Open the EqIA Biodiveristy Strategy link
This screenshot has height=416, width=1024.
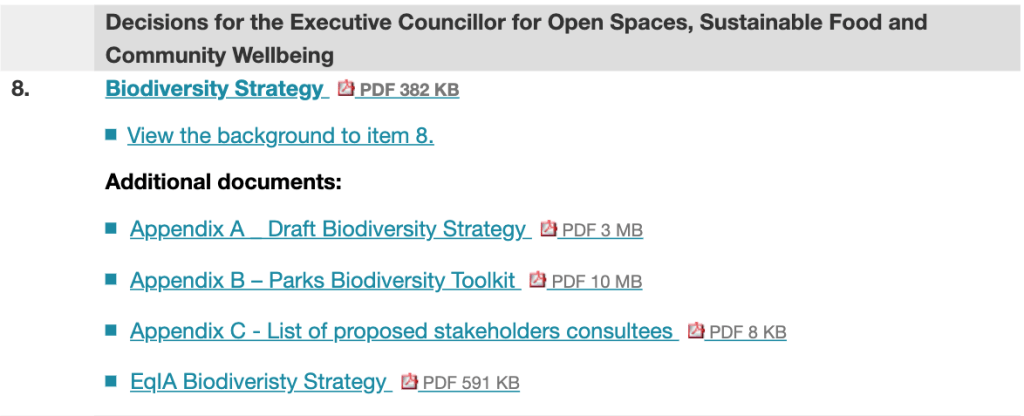coord(258,381)
